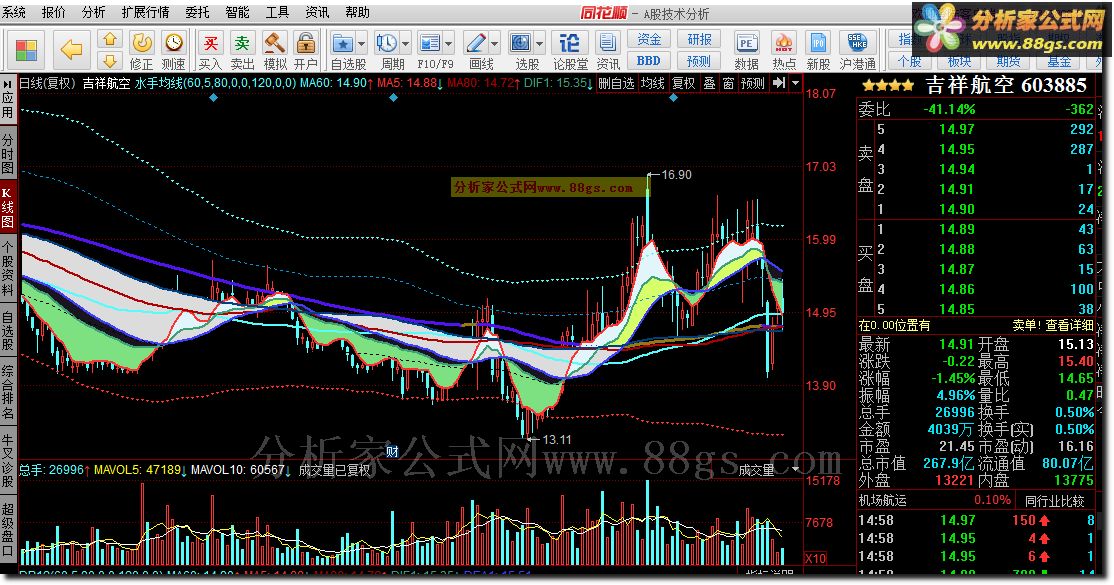Open the 系统 menu

coord(13,12)
